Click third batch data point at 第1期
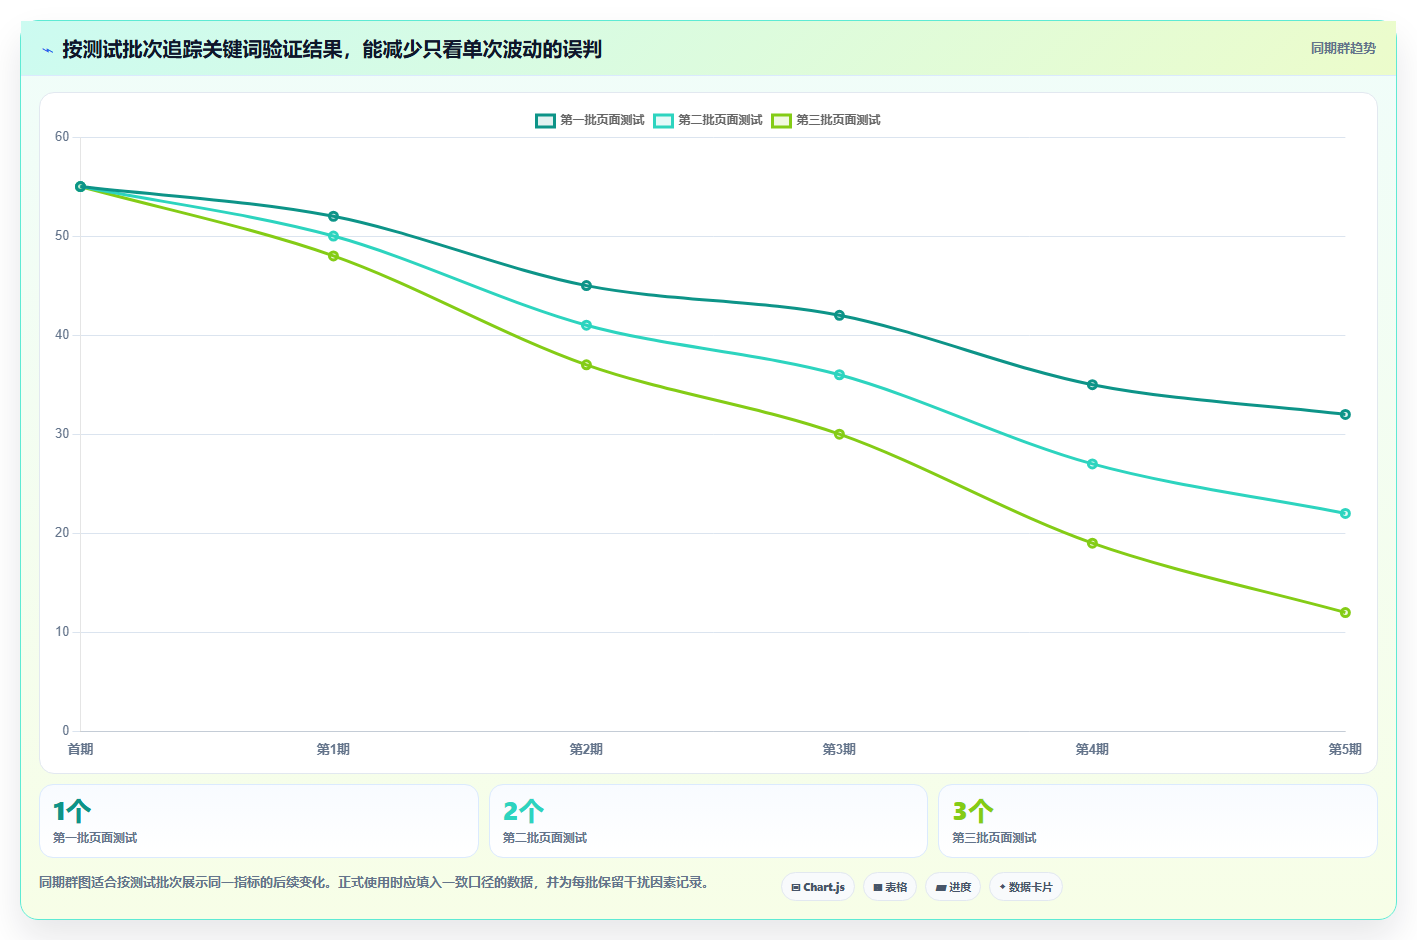 [333, 256]
